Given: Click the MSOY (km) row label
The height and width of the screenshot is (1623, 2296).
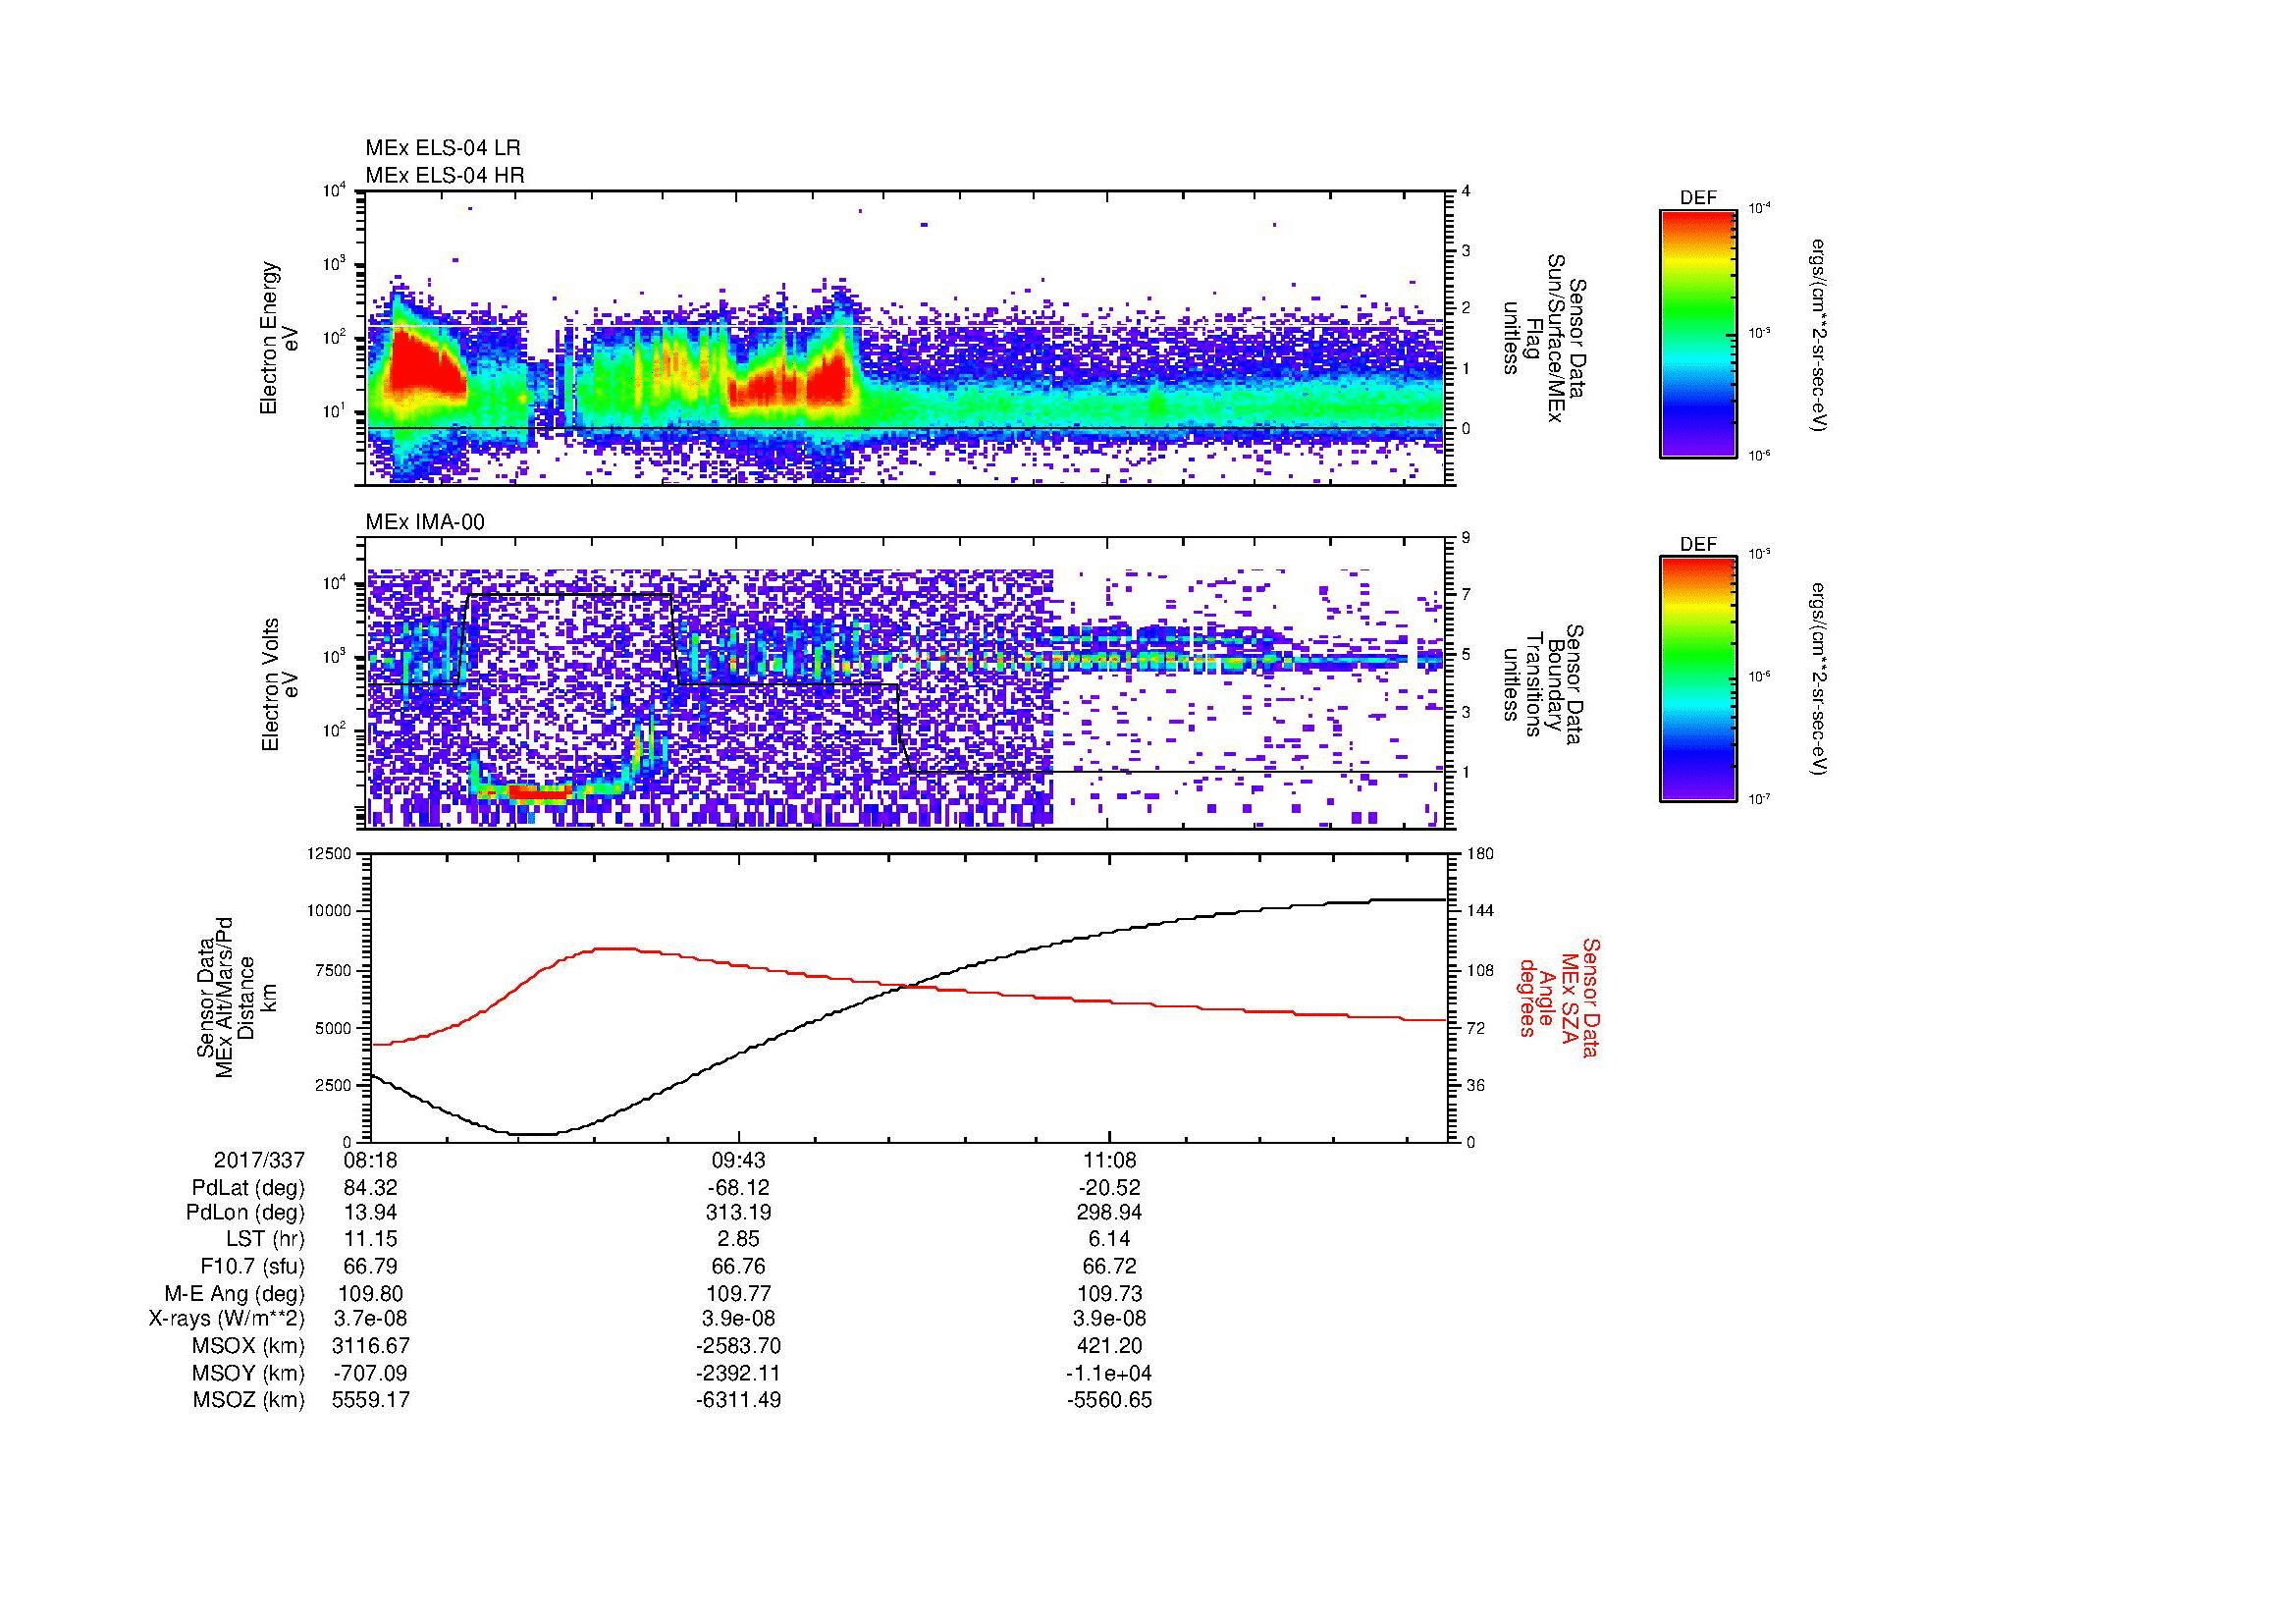Looking at the screenshot, I should [248, 1373].
